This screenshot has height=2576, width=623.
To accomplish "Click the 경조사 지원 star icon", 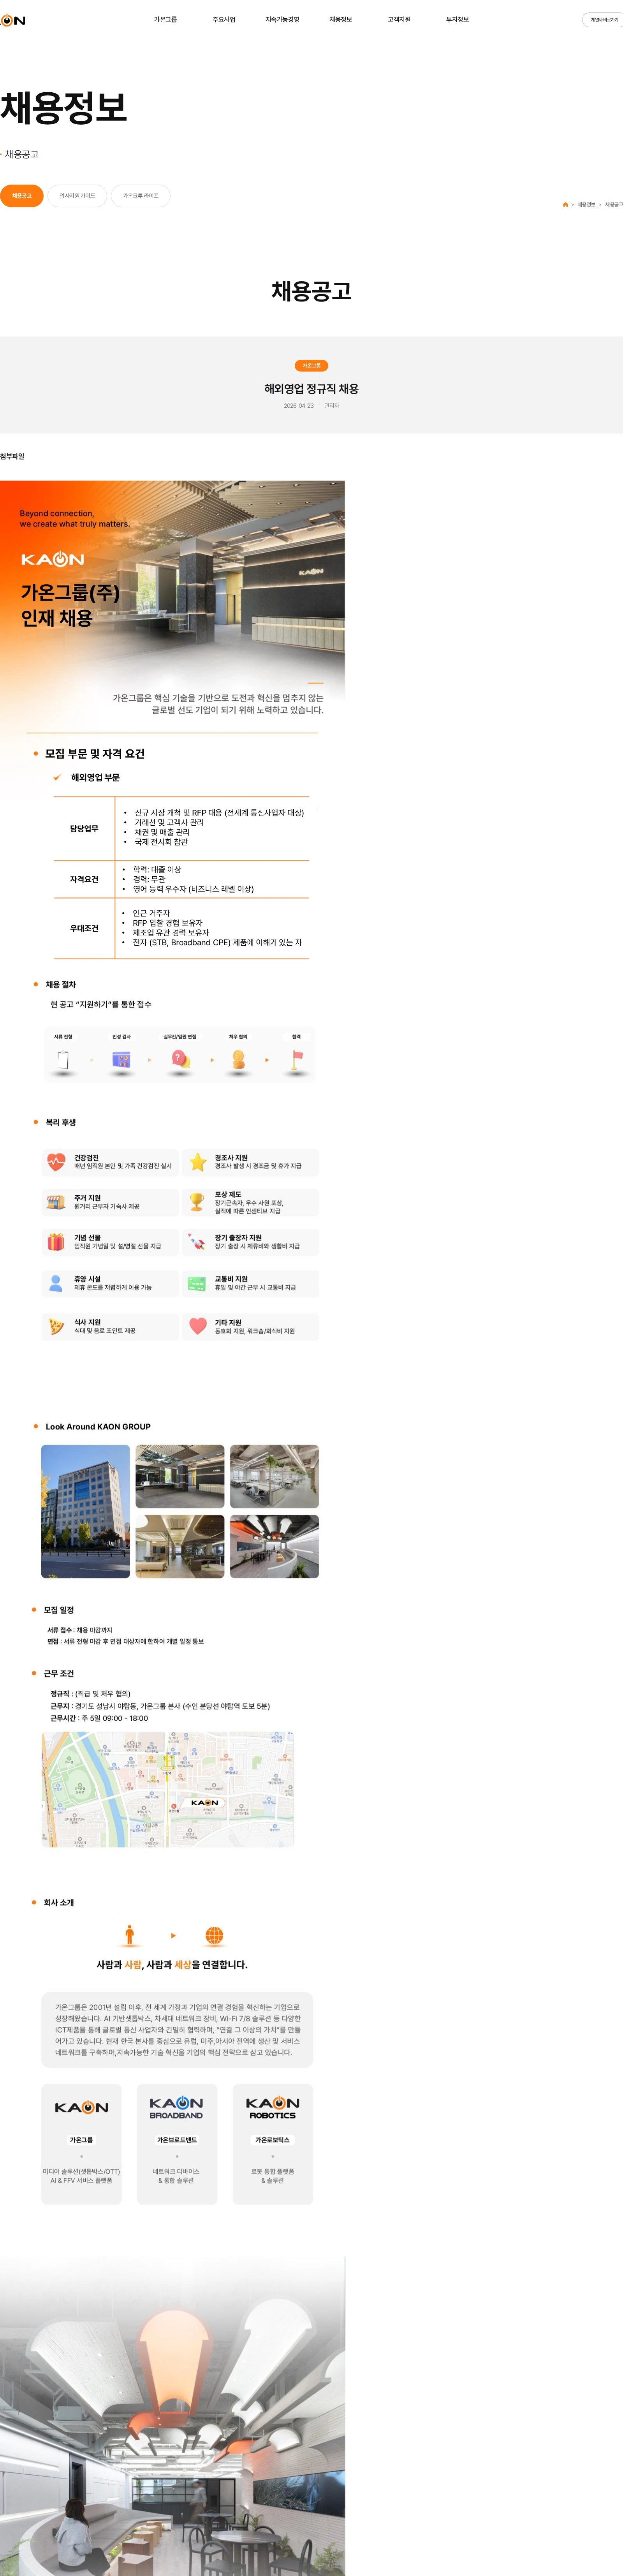I will coord(198,1162).
